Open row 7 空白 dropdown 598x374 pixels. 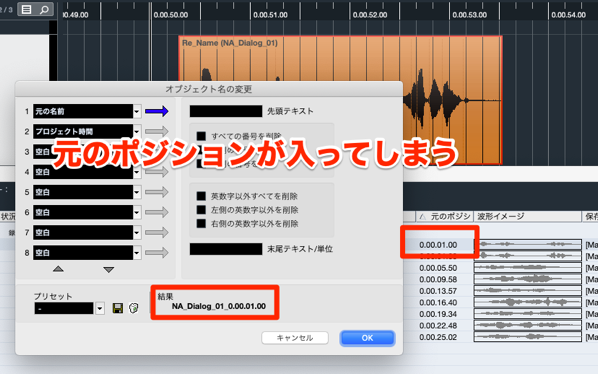(137, 233)
